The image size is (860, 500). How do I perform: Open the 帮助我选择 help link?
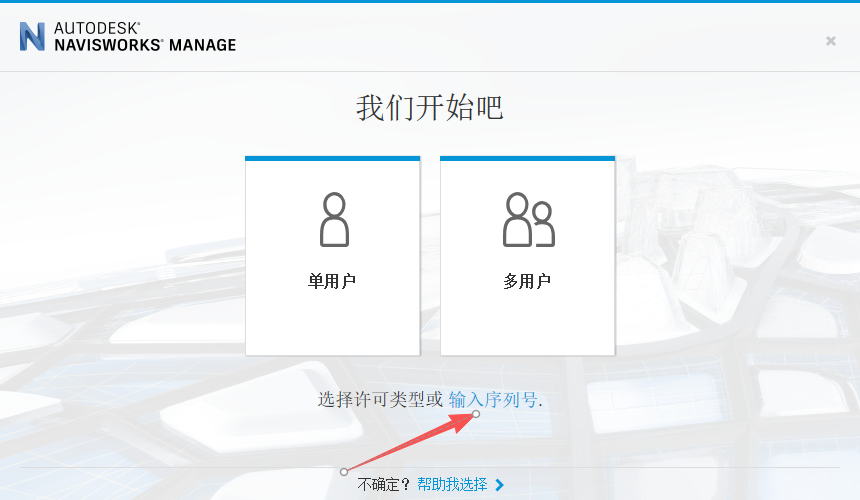coord(452,484)
